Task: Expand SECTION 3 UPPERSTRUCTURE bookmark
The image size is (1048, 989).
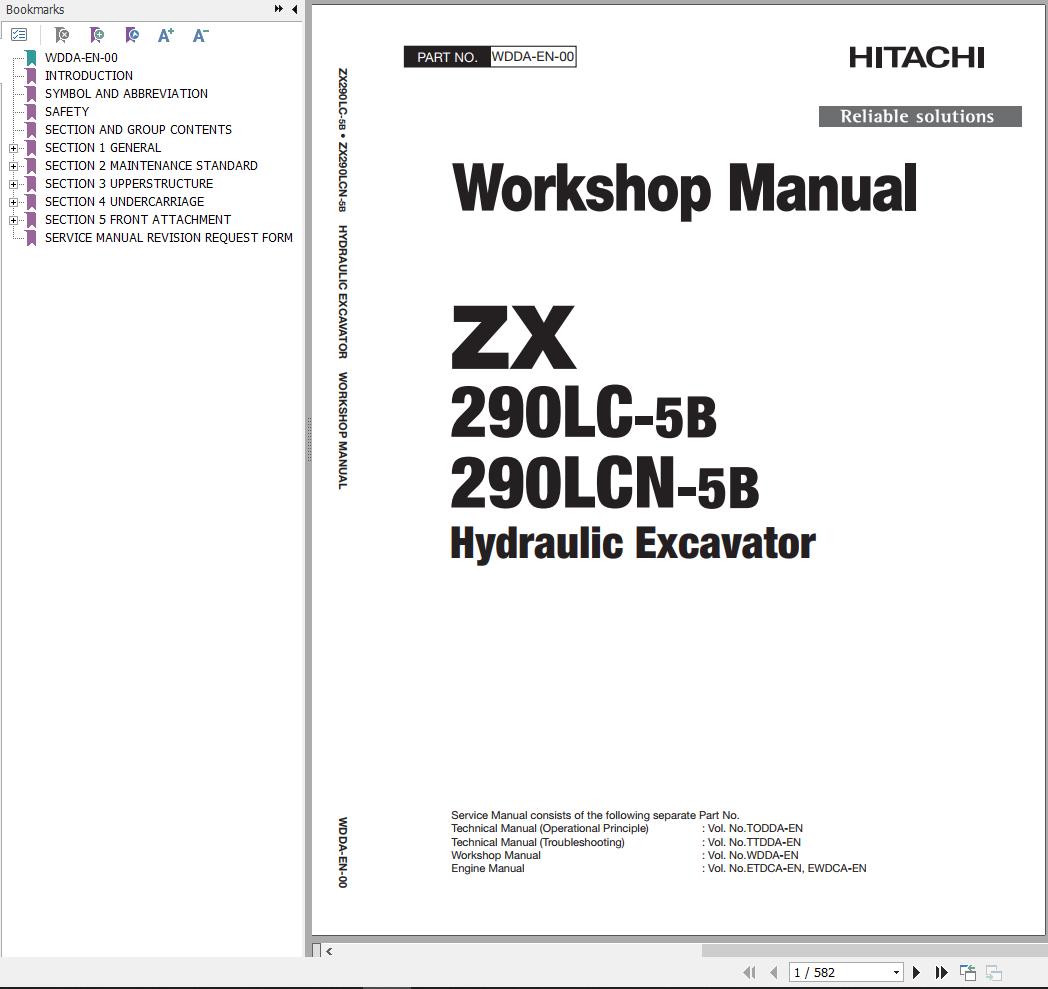Action: [13, 184]
